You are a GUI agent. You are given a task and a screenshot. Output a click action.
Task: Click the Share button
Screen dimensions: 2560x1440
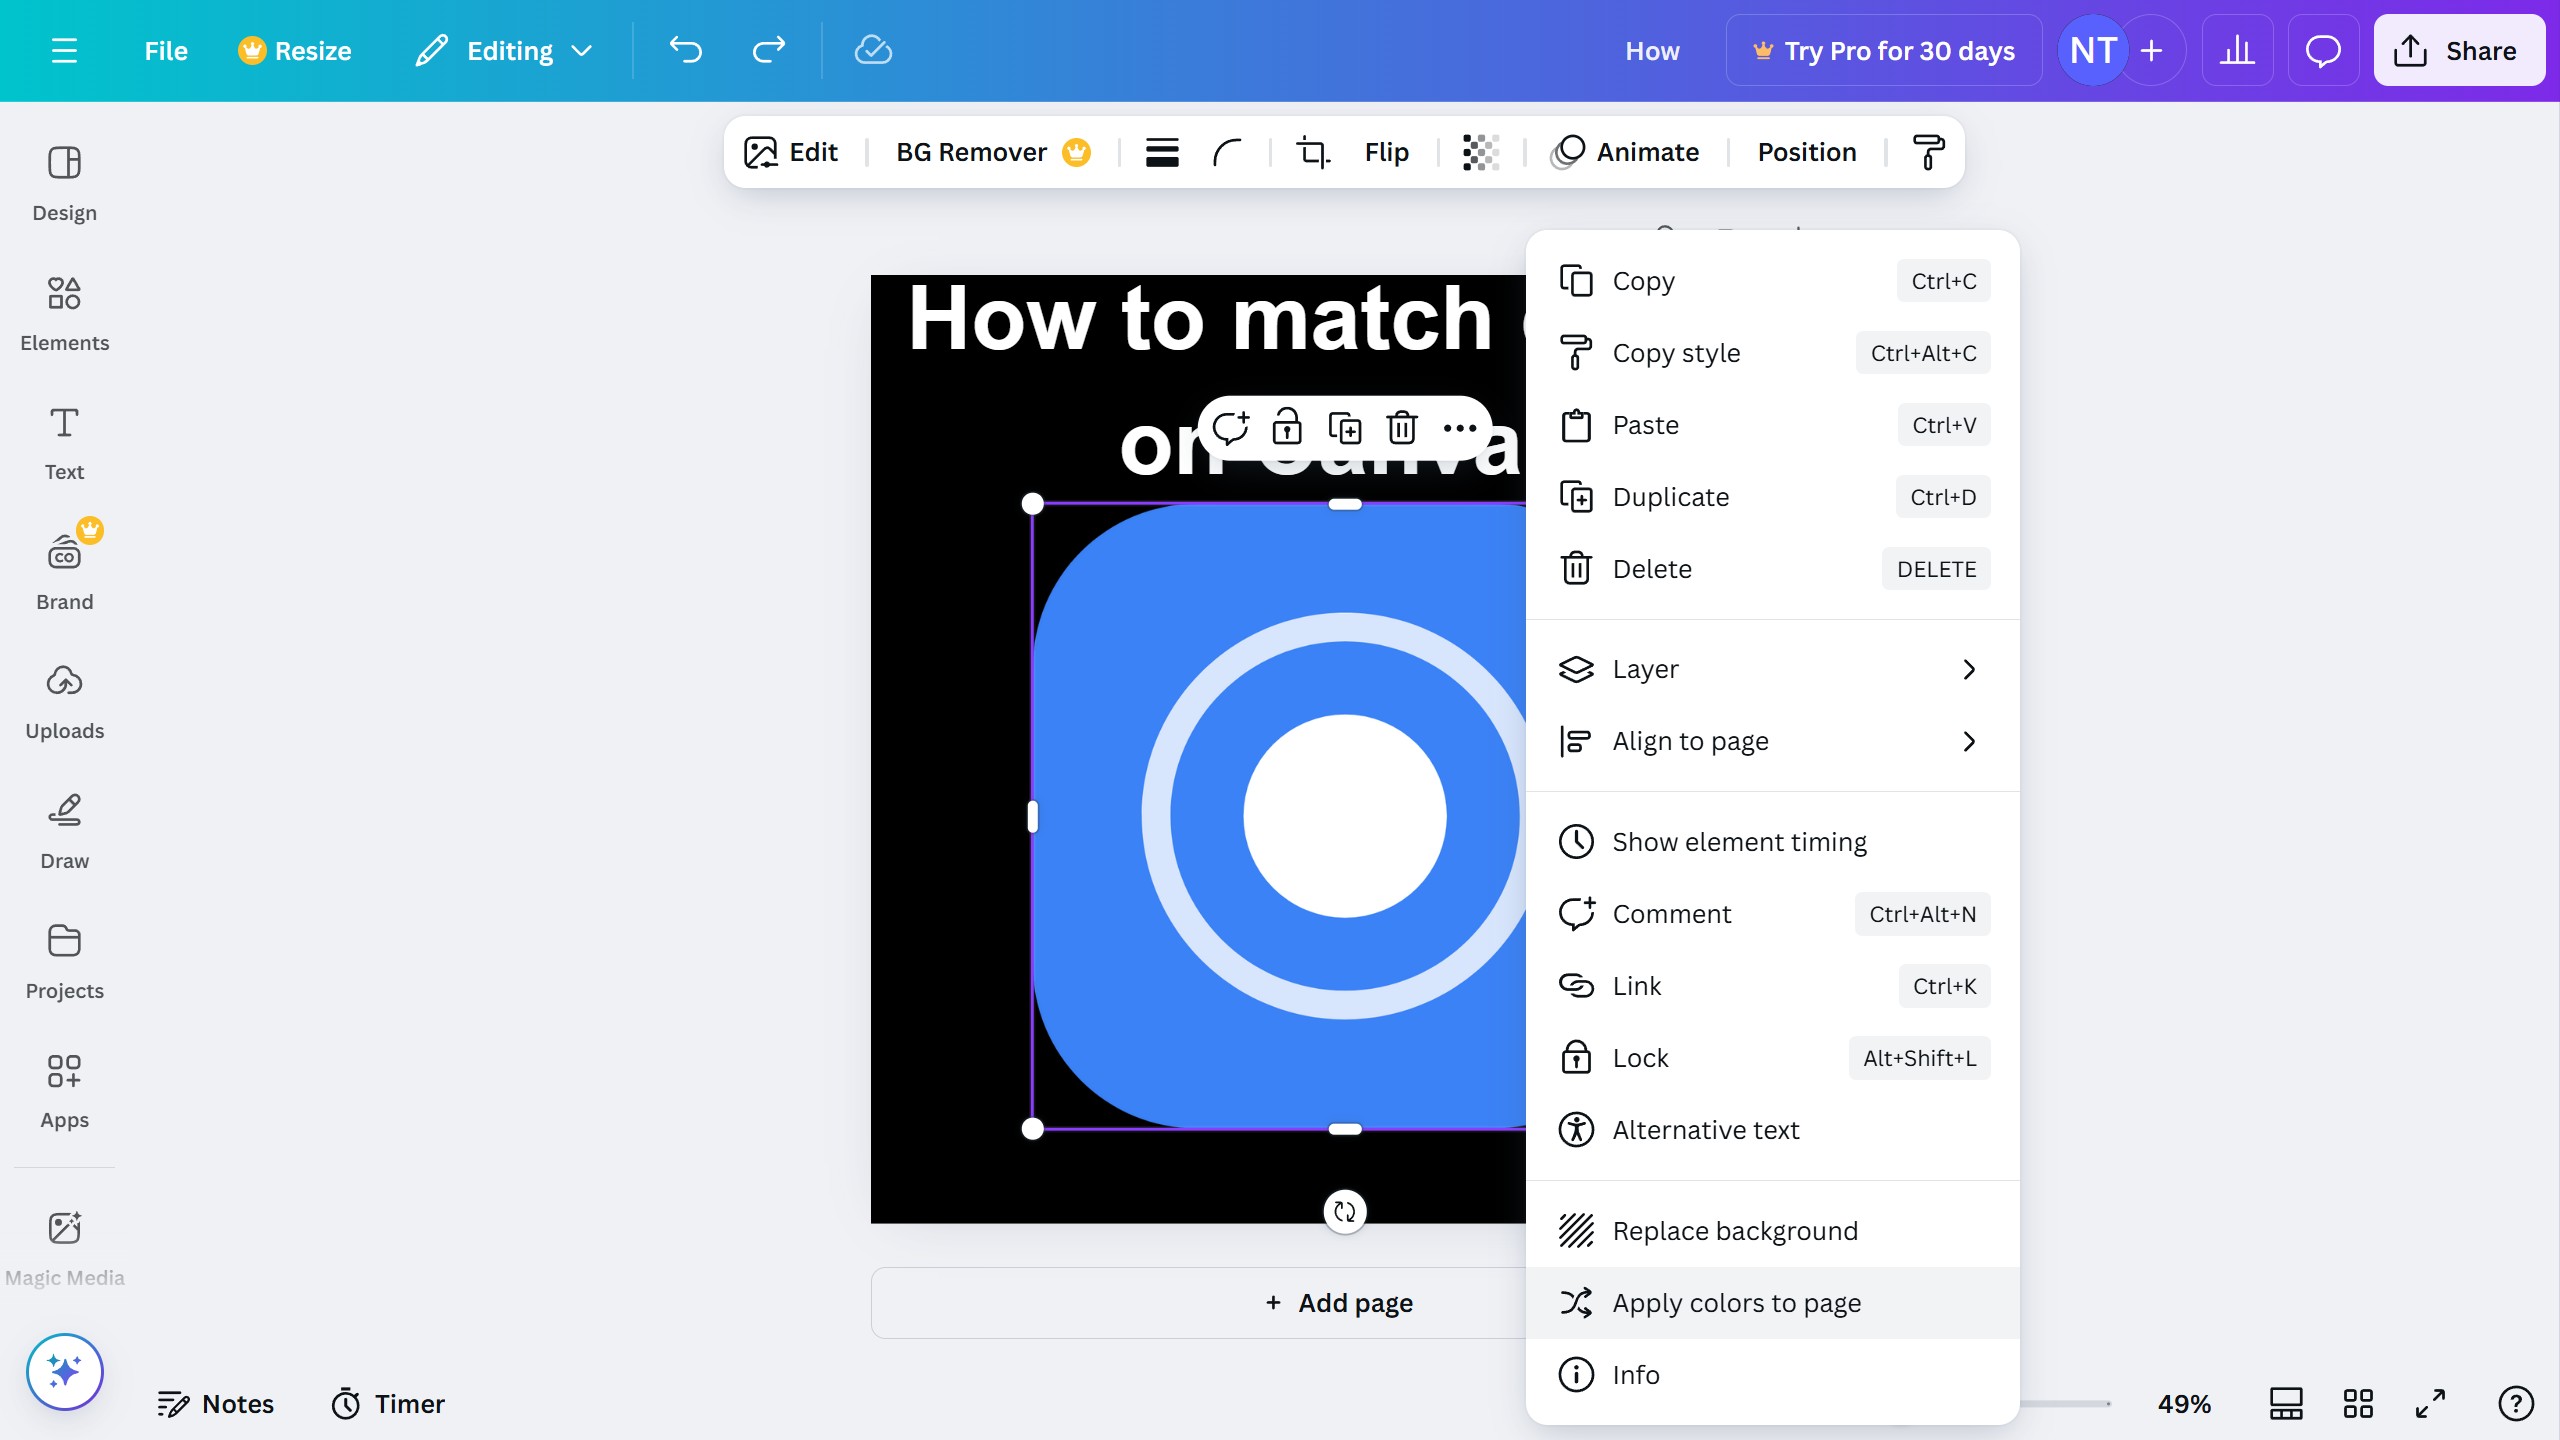2458,50
